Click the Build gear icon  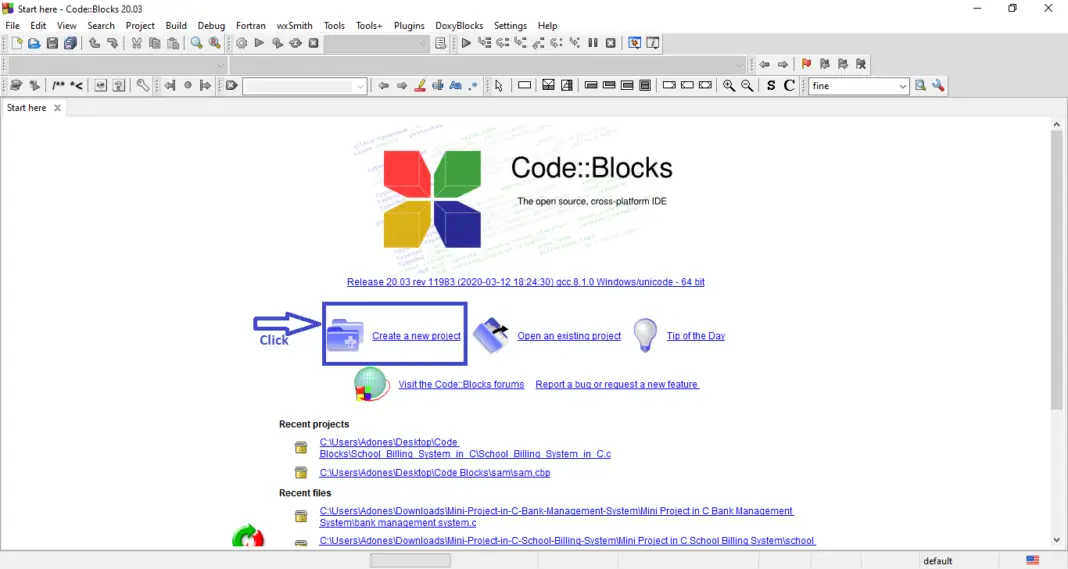coord(241,44)
